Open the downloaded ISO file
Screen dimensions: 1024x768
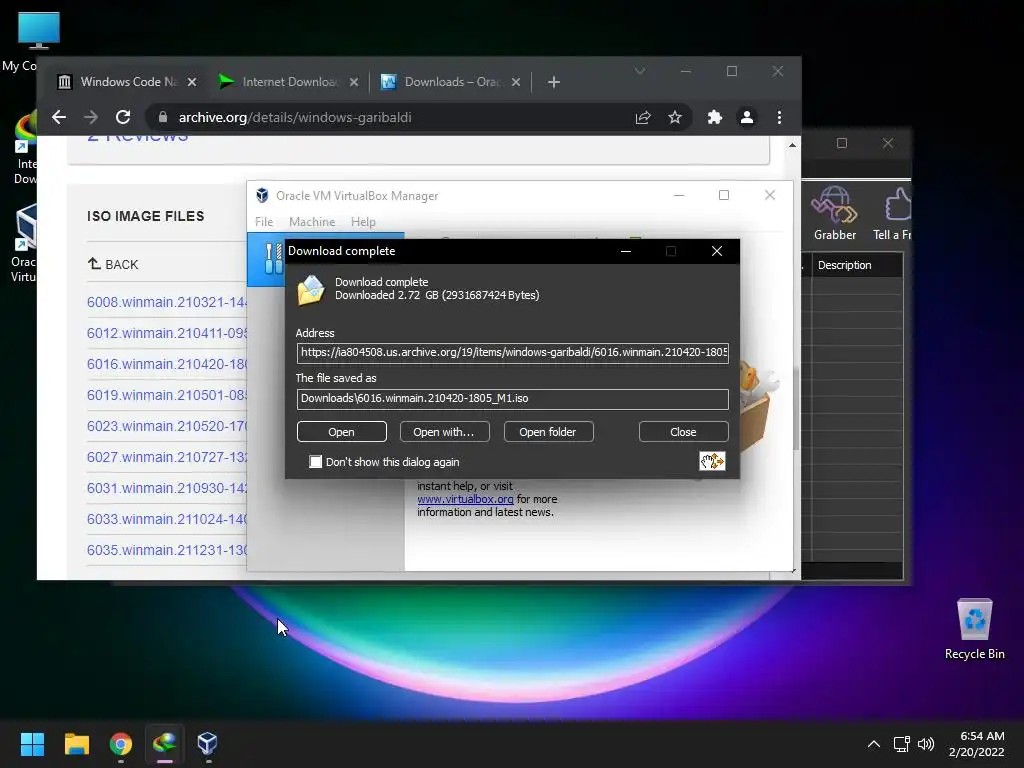[342, 432]
